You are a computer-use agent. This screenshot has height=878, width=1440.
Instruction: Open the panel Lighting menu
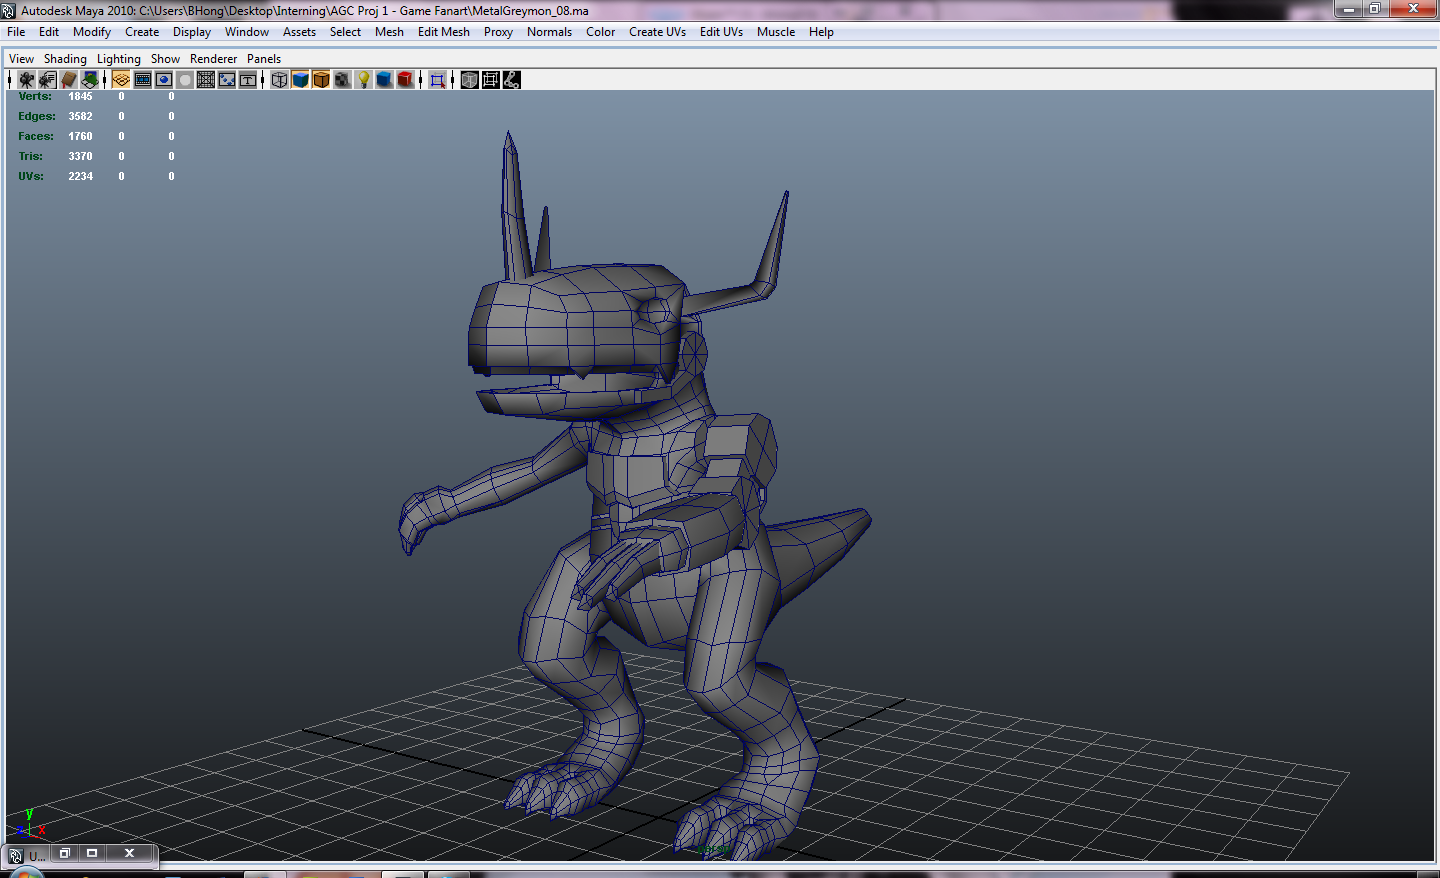[x=119, y=59]
